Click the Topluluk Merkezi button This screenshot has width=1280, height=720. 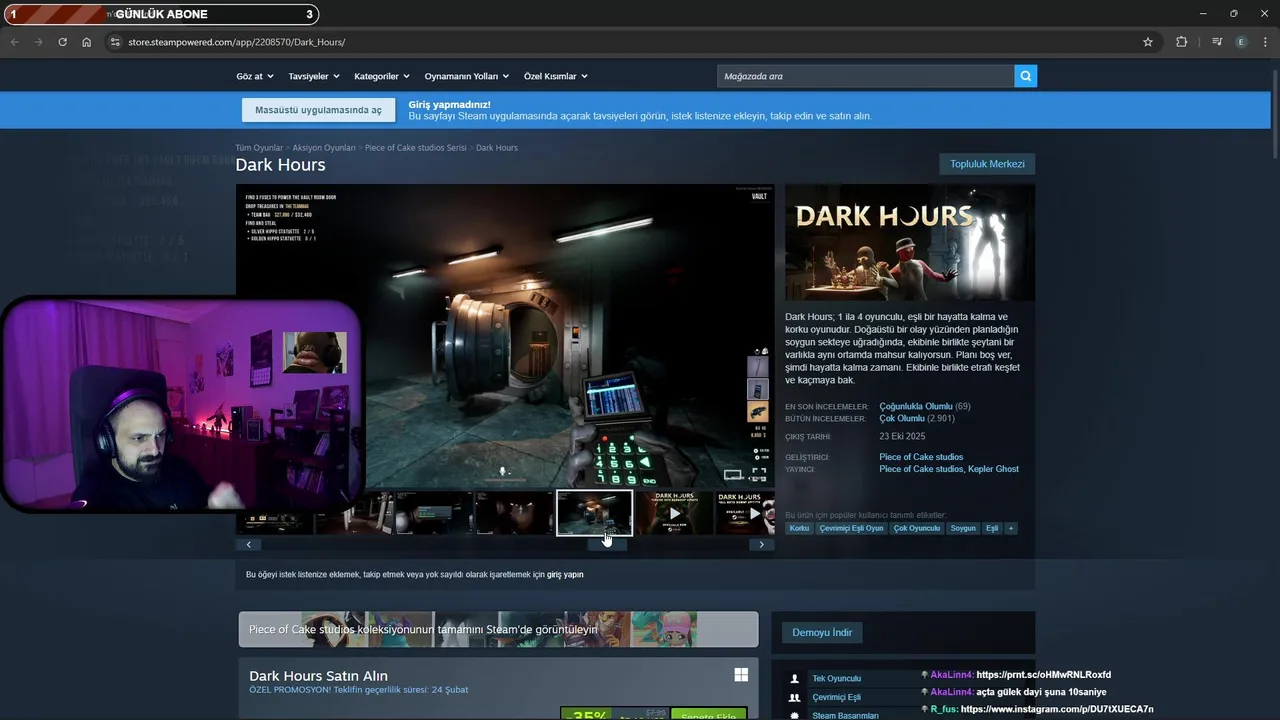click(987, 164)
